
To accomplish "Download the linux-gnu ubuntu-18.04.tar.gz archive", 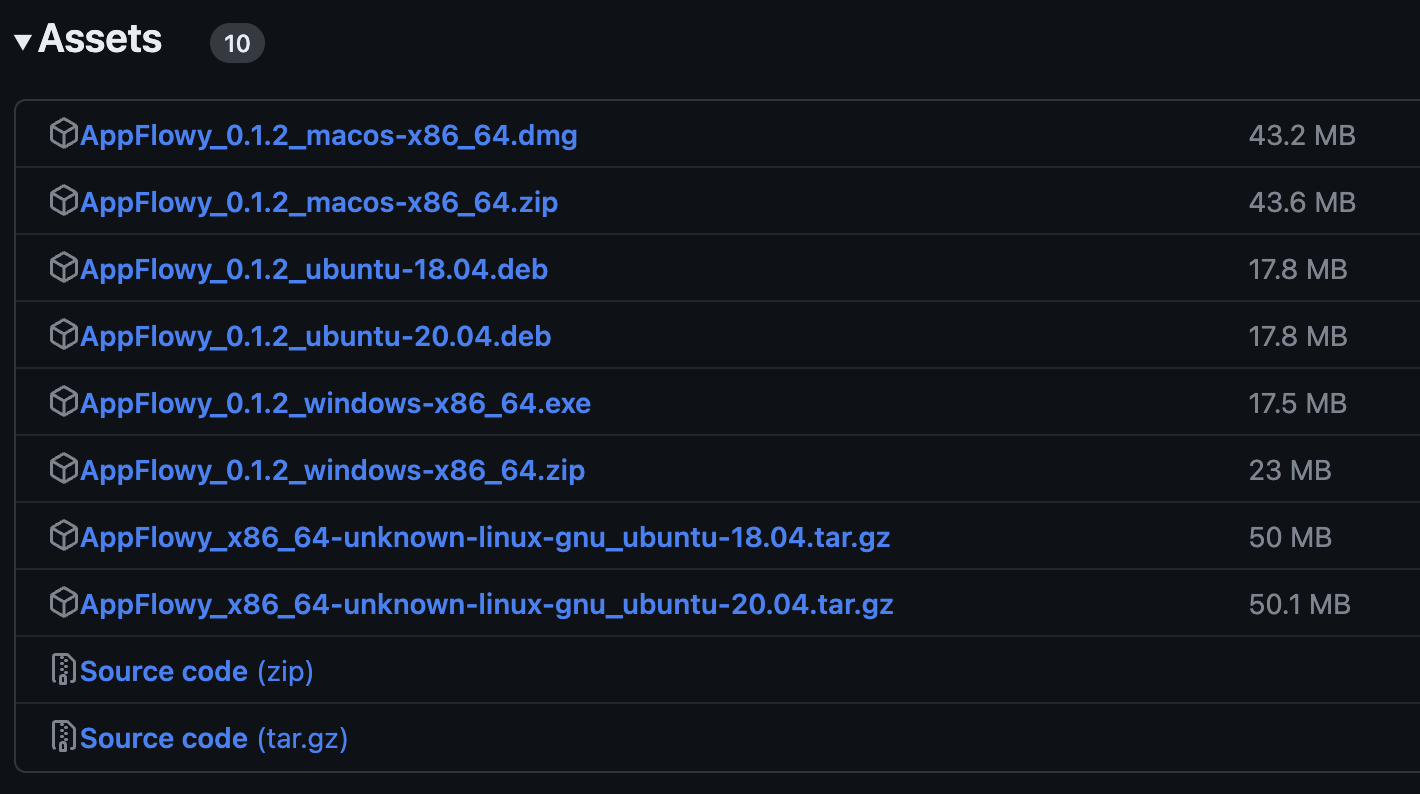I will point(485,537).
